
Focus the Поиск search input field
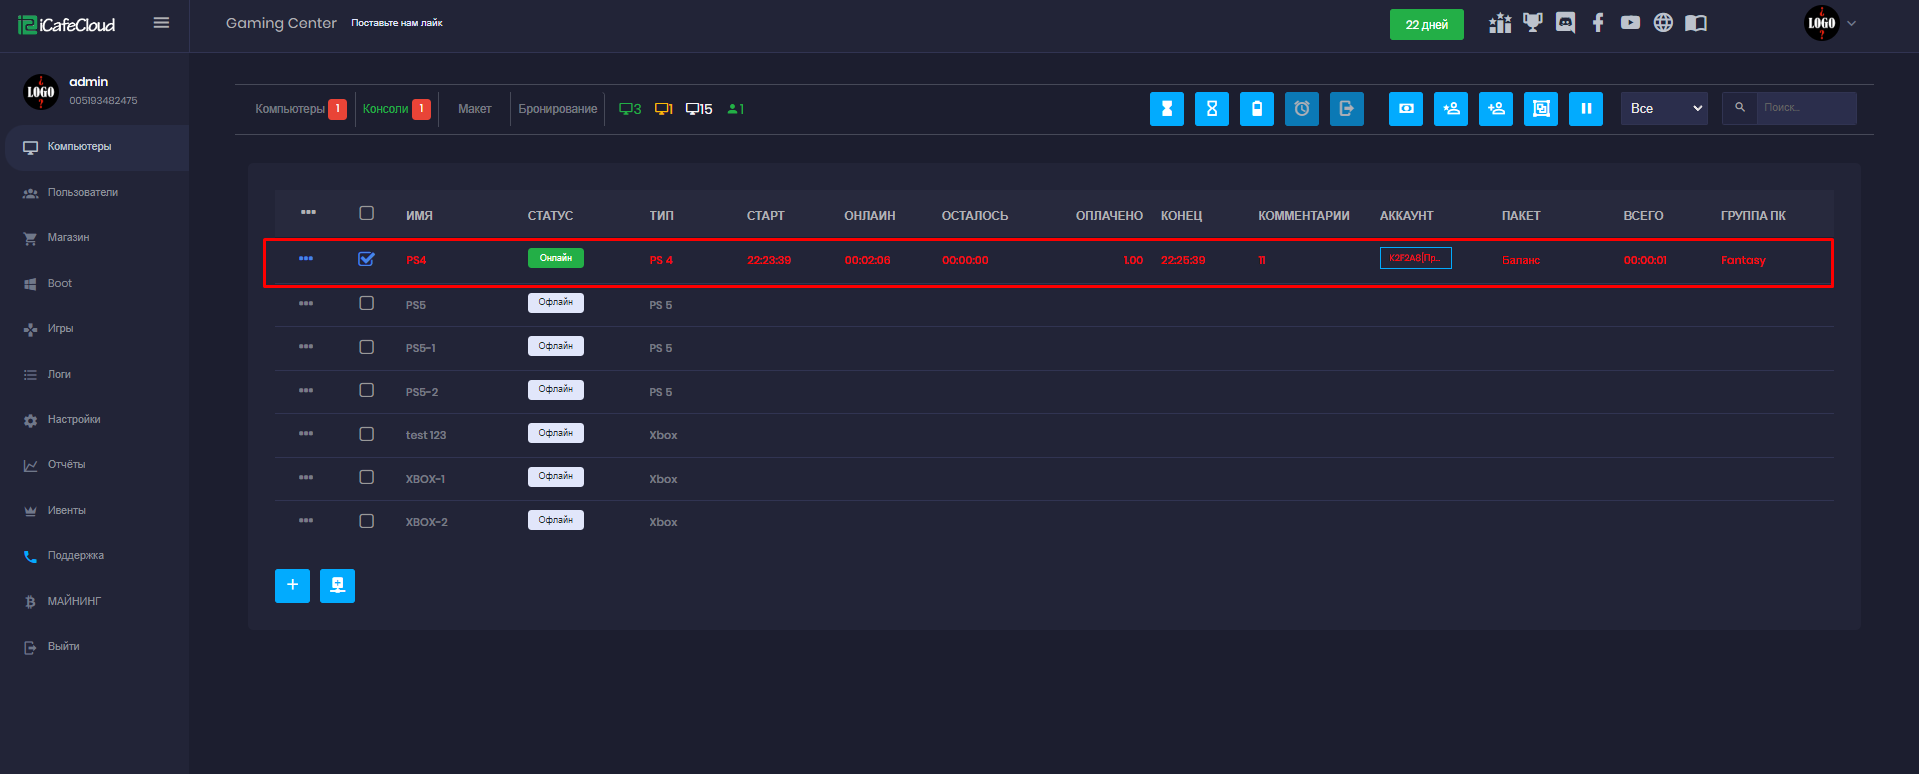pos(1806,108)
